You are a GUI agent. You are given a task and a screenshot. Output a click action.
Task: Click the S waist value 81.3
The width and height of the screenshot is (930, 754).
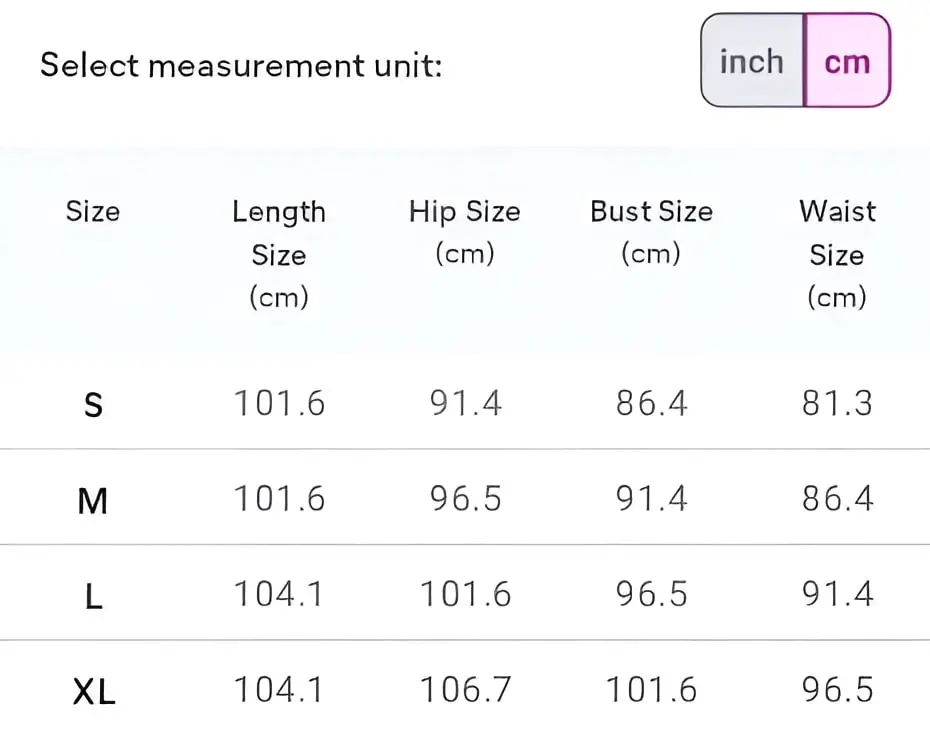837,403
